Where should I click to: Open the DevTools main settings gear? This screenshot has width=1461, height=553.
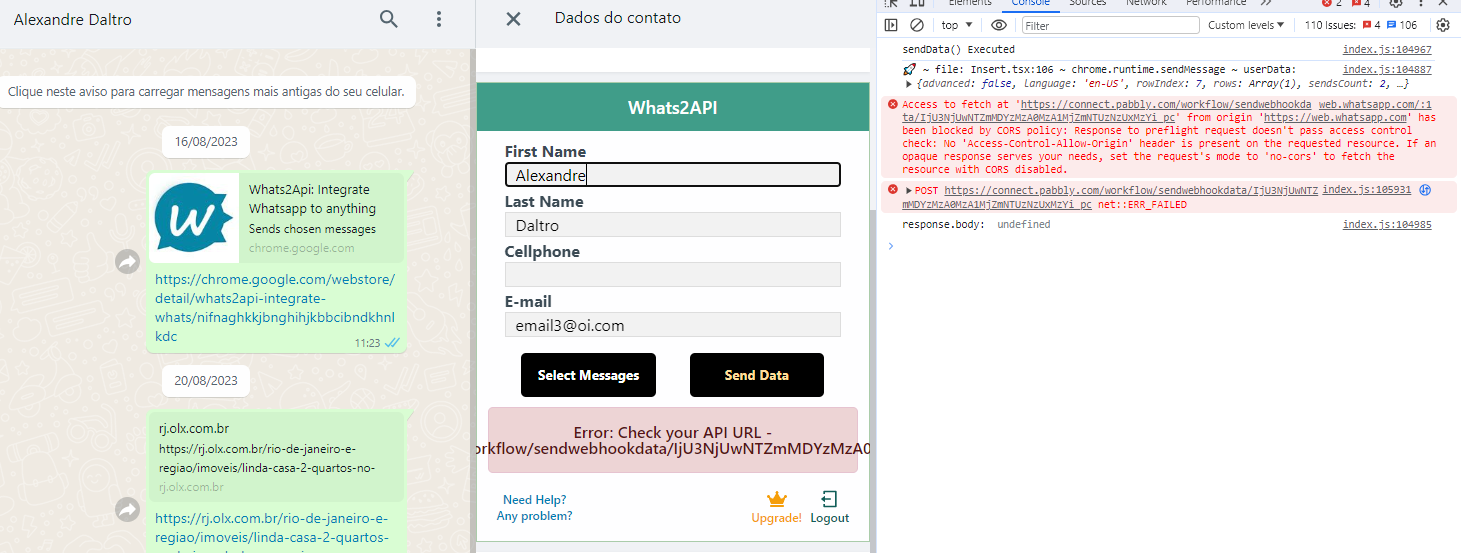click(1397, 3)
